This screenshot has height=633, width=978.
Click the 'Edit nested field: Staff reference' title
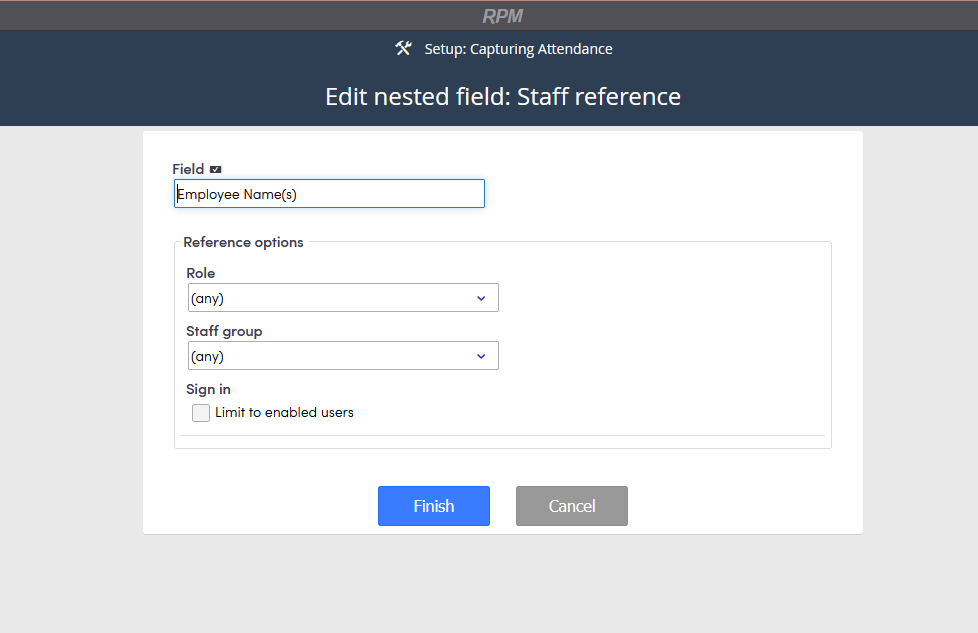(x=503, y=97)
